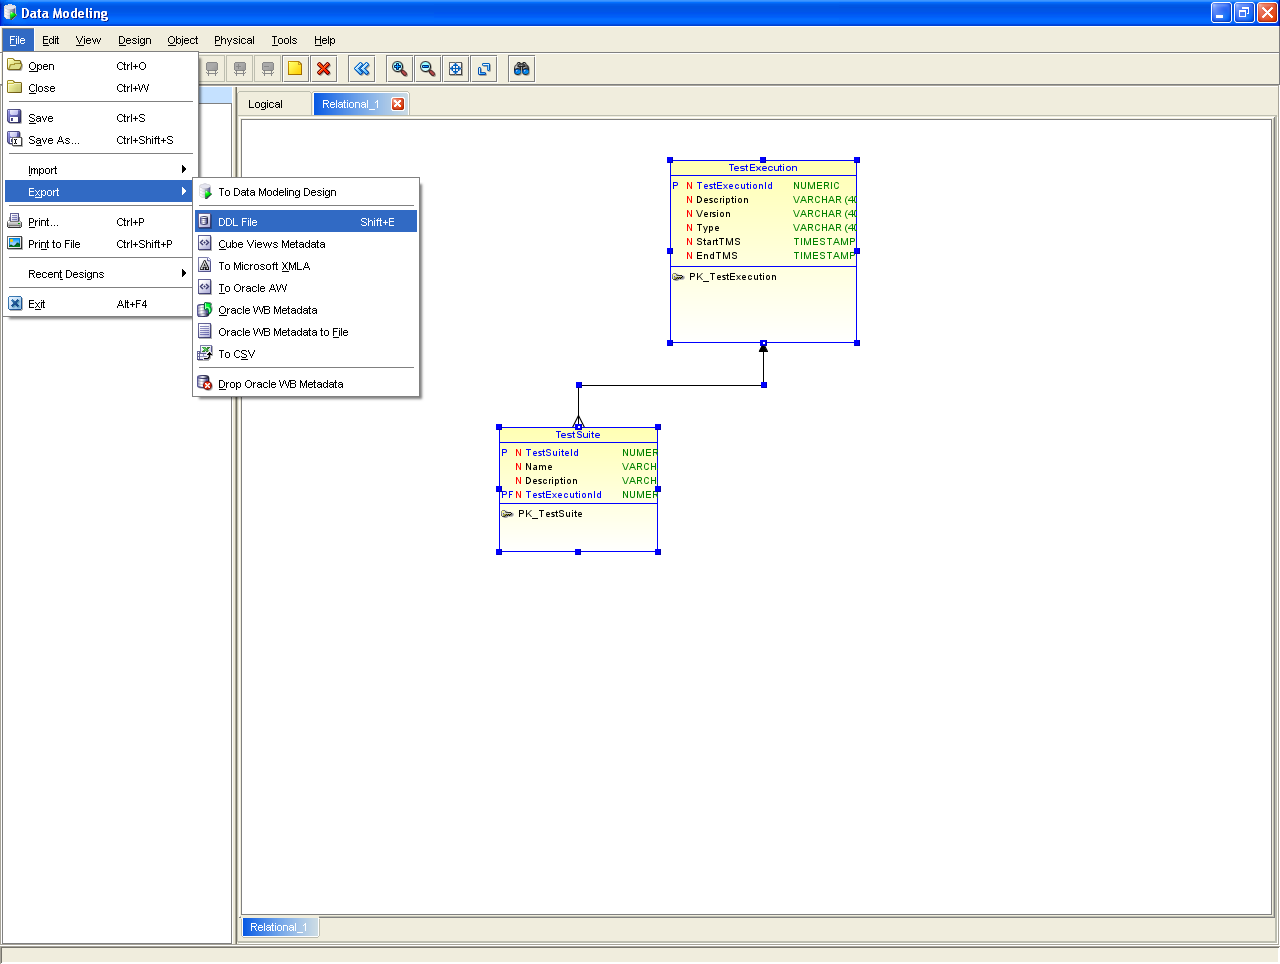Click the grayed table icon with minus sign
The image size is (1280, 964).
pos(268,68)
